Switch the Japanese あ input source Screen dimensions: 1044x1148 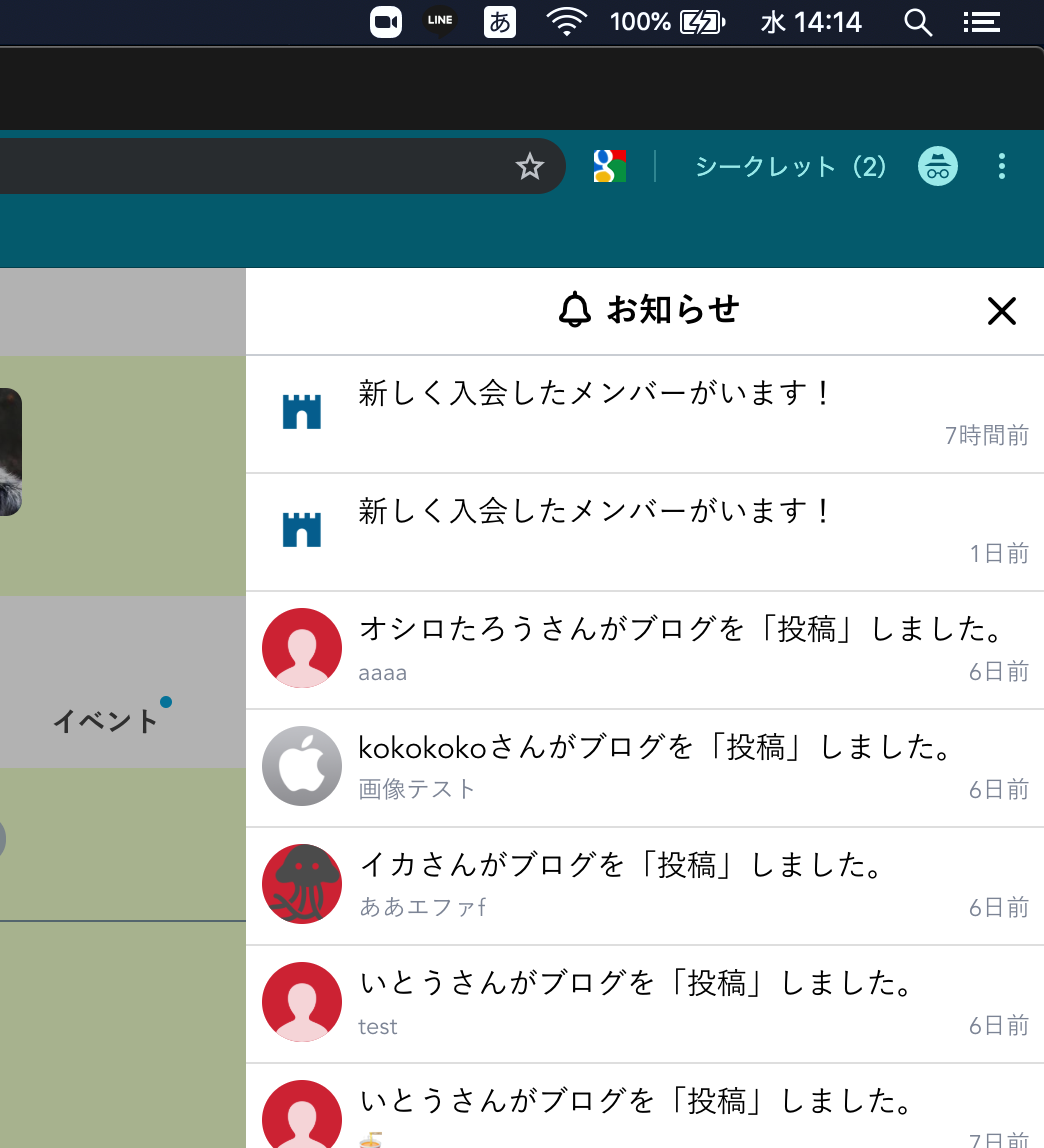point(500,22)
